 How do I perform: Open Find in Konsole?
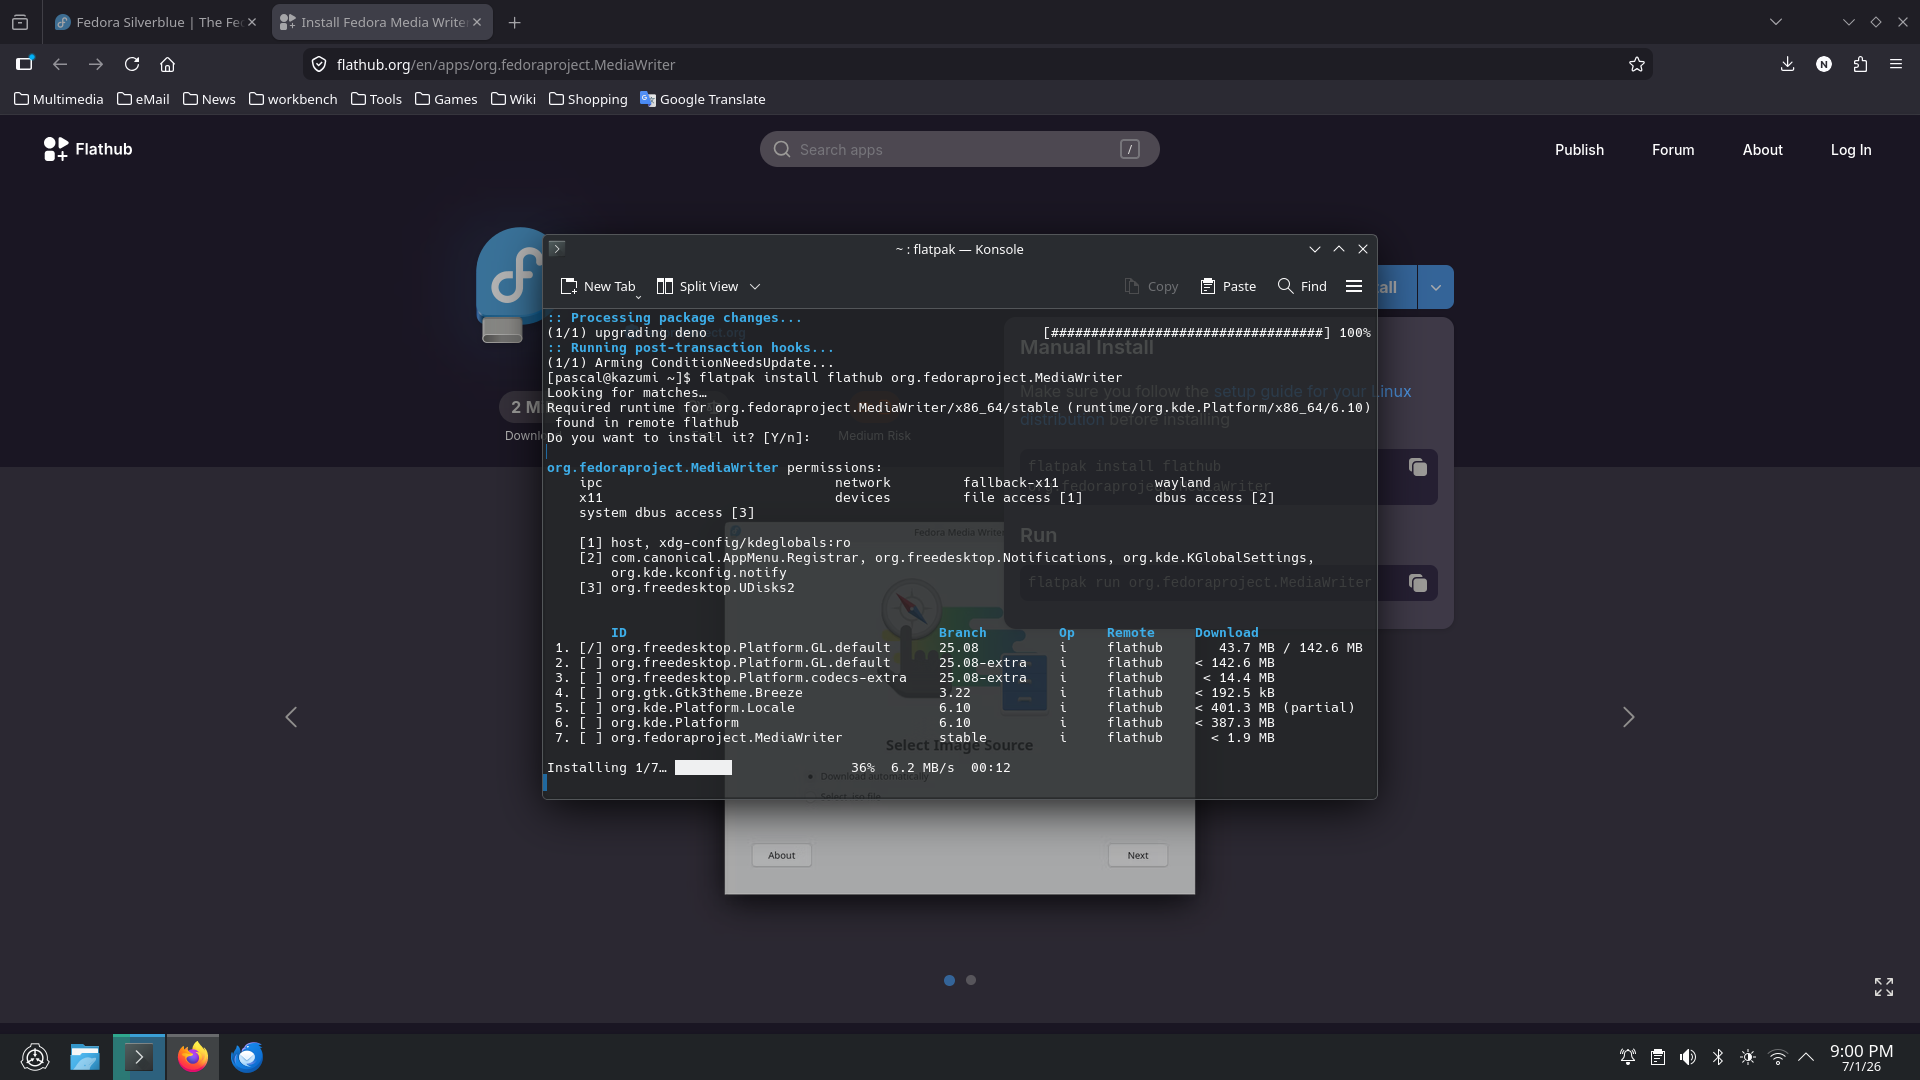pyautogui.click(x=1302, y=286)
